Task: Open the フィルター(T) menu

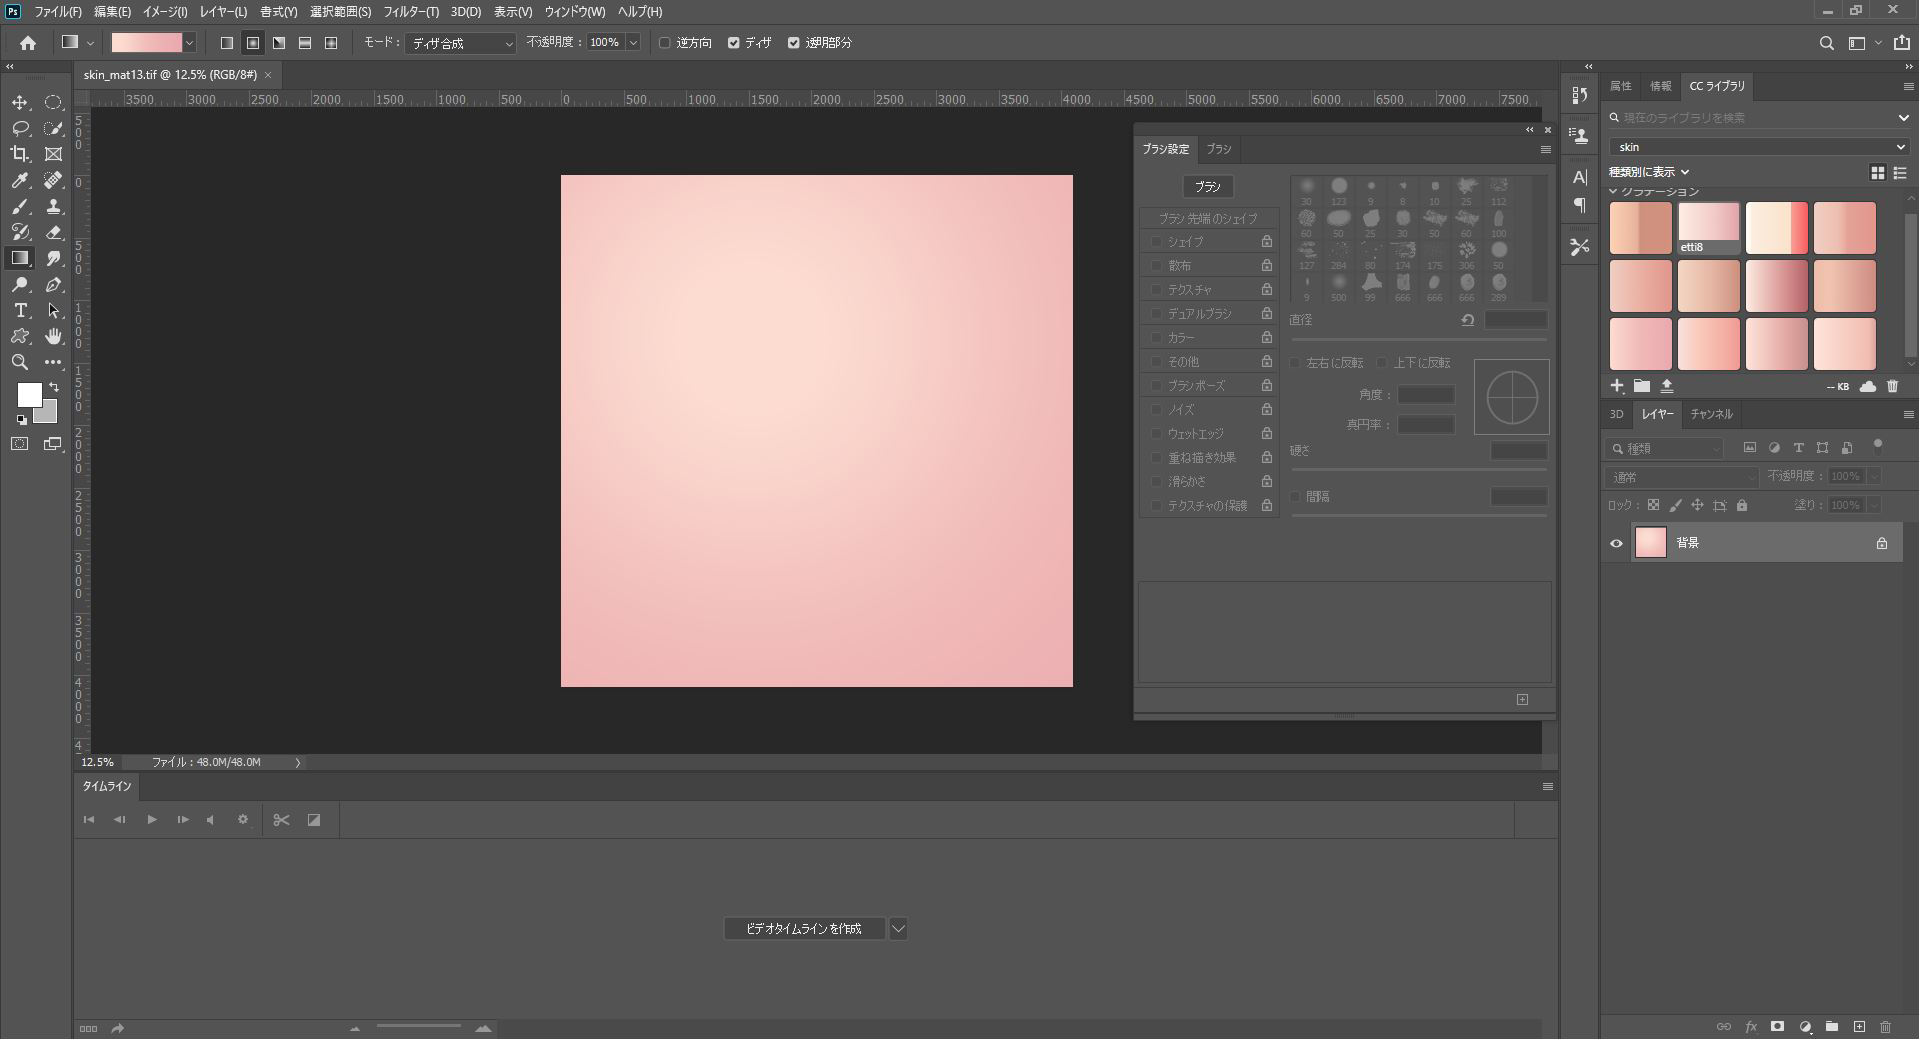Action: [411, 12]
